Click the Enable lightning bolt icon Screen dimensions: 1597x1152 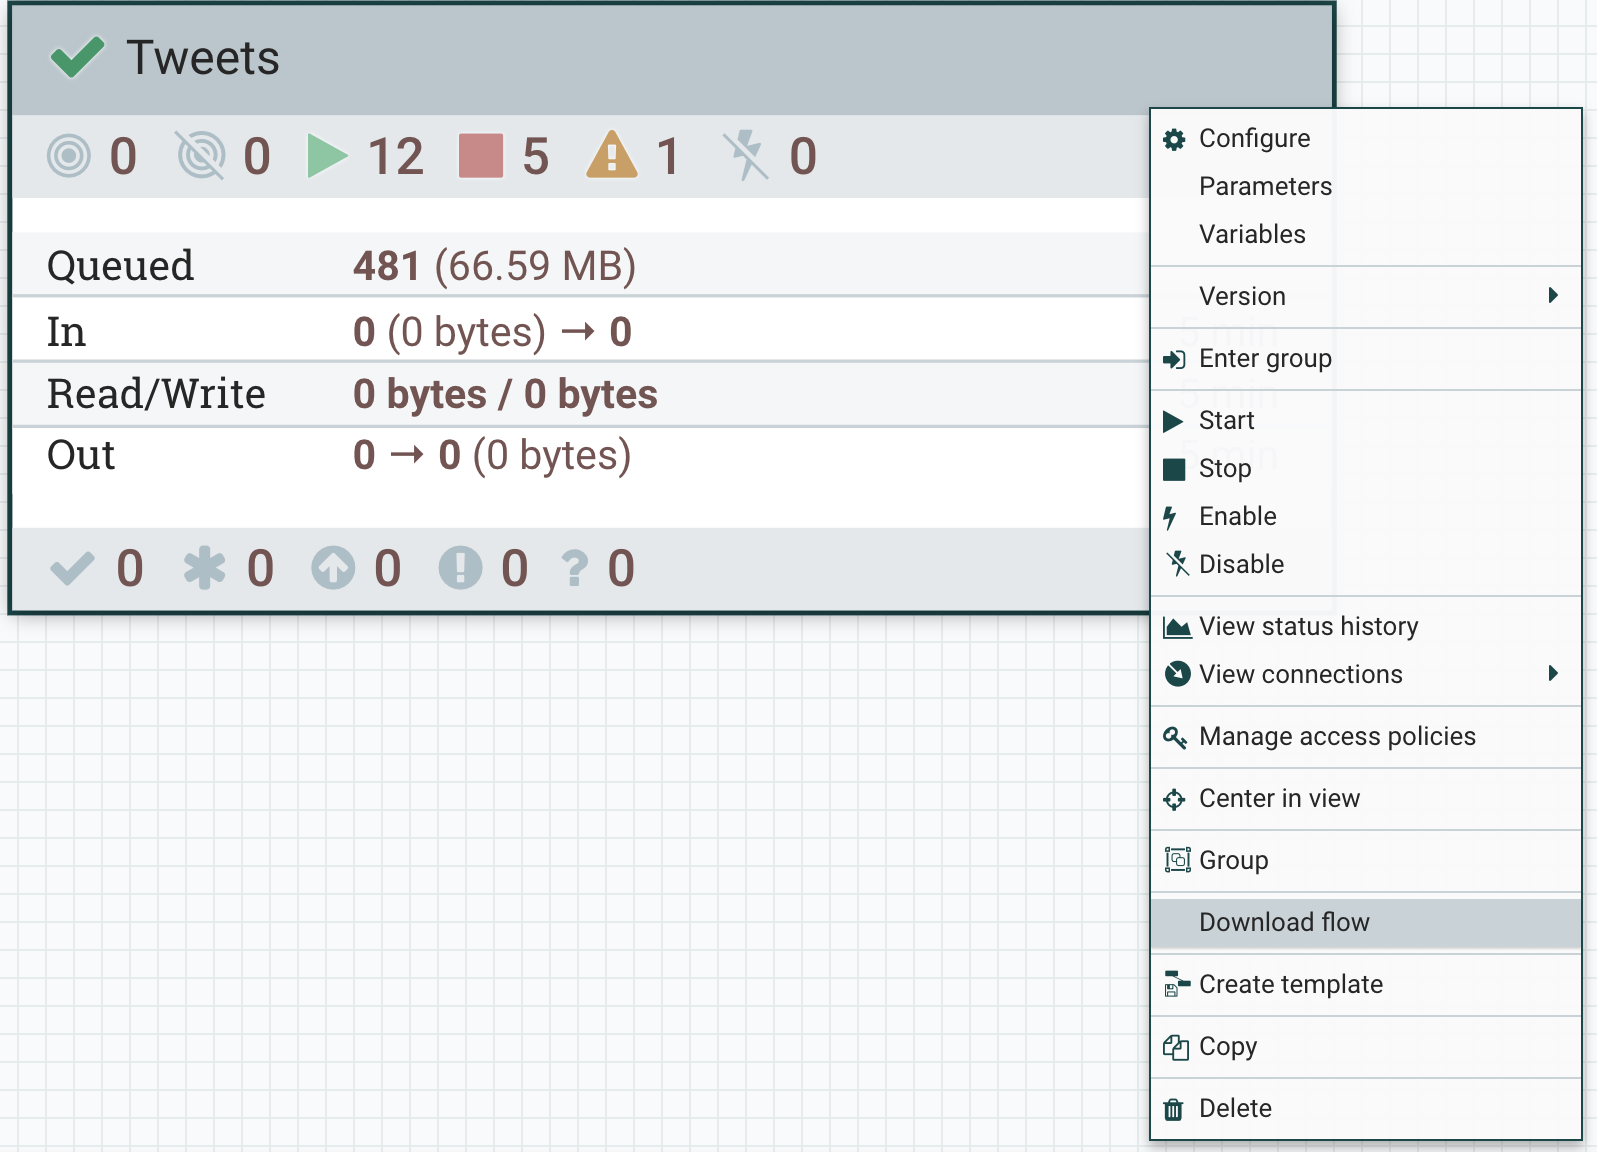pyautogui.click(x=1170, y=517)
